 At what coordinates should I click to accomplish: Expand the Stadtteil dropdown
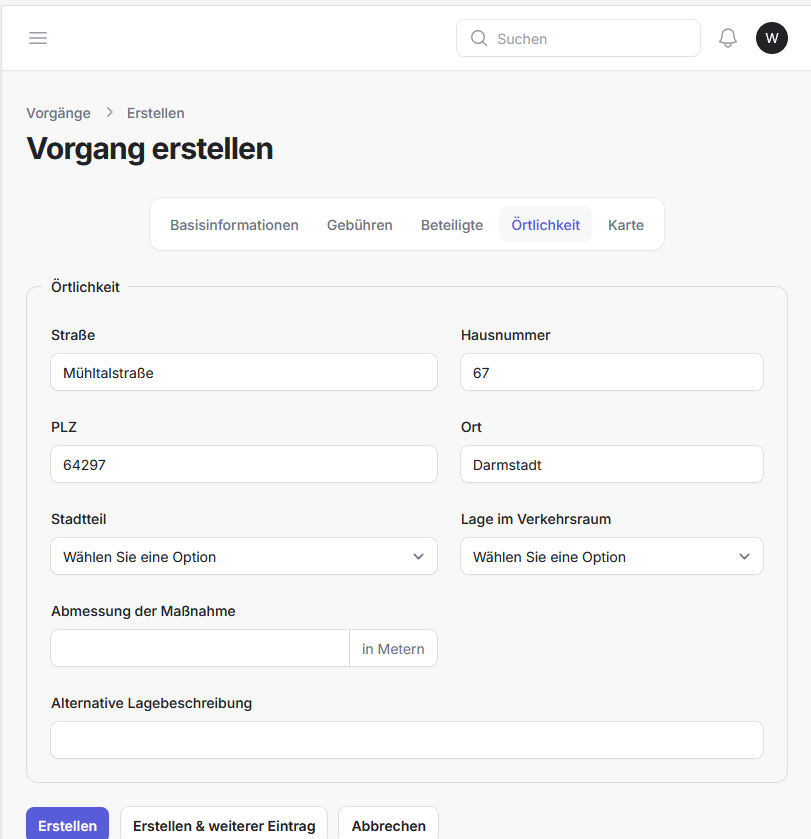243,557
